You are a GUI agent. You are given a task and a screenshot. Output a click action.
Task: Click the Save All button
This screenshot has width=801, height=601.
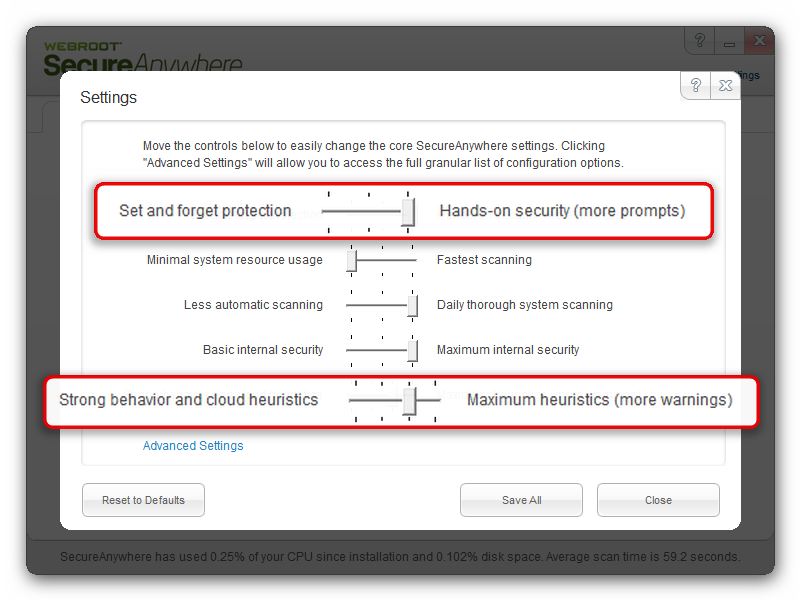pyautogui.click(x=521, y=500)
